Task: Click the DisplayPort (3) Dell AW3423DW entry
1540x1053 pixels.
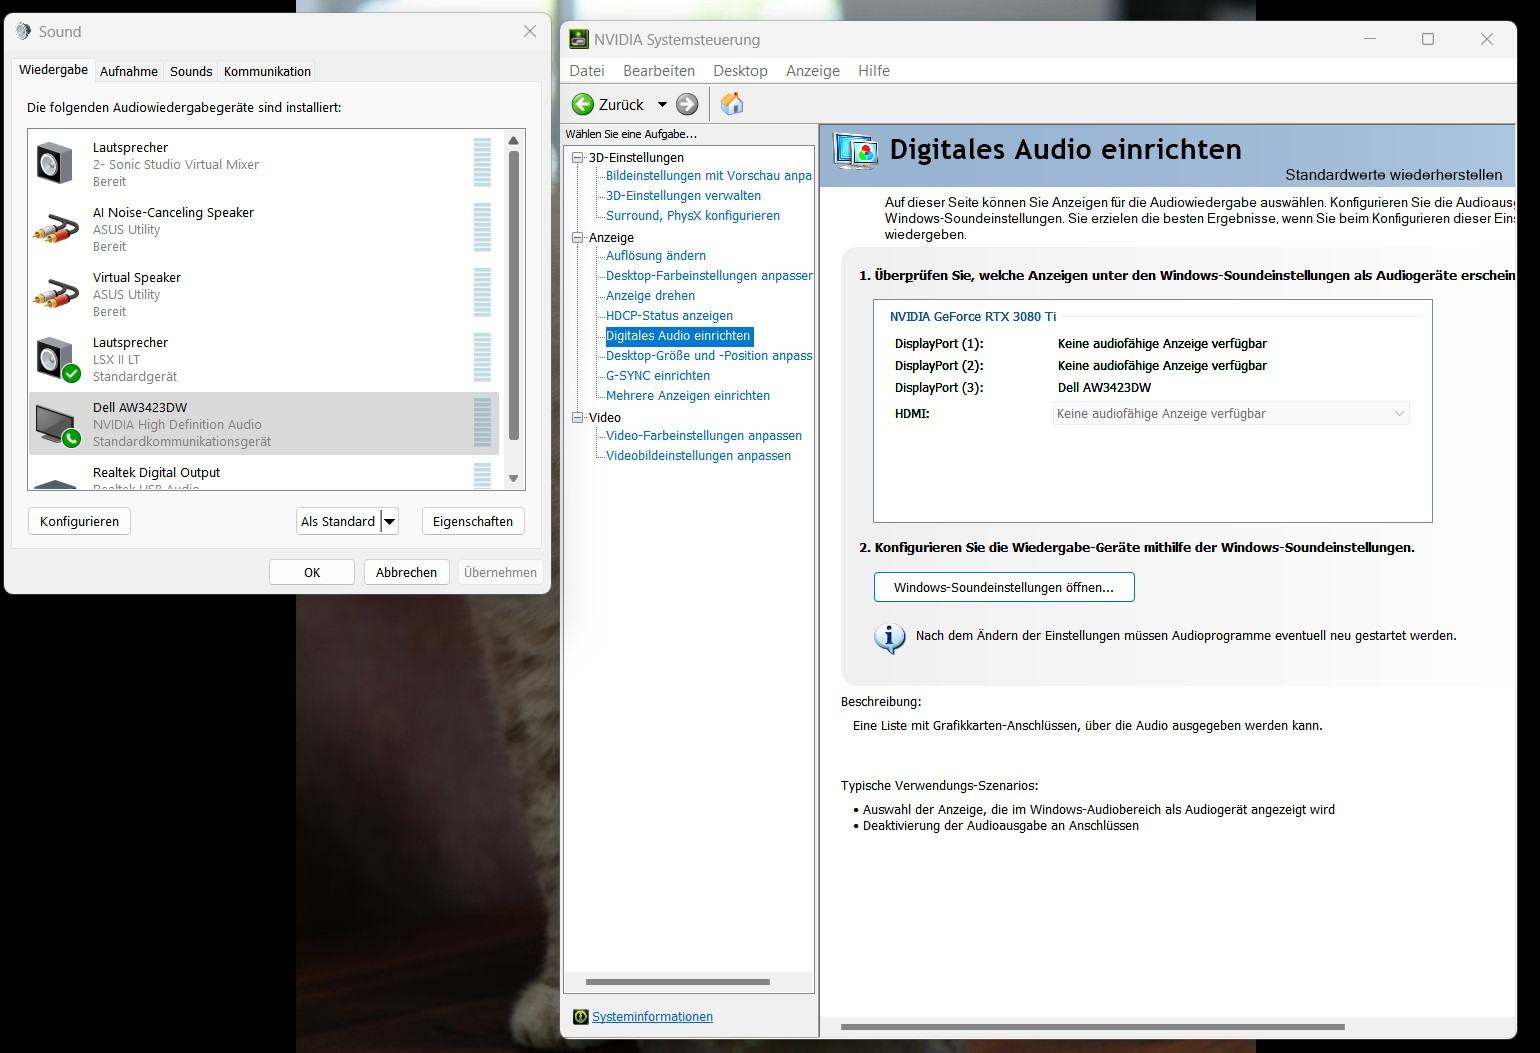Action: pyautogui.click(x=1104, y=388)
